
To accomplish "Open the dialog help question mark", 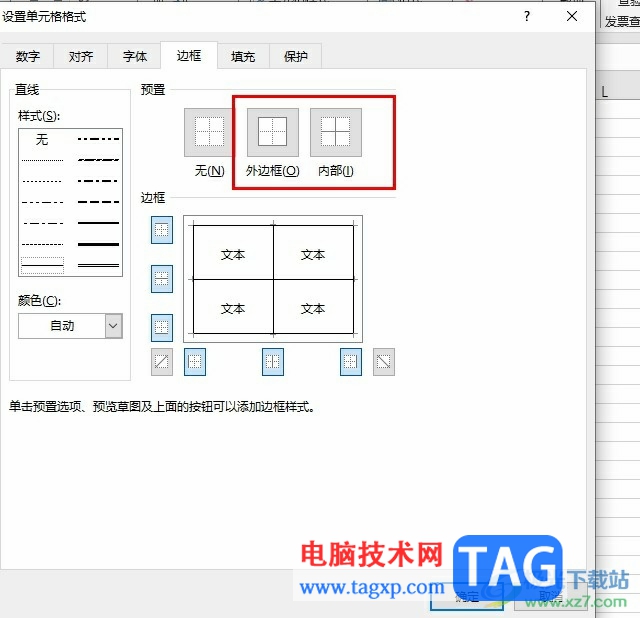I will [527, 16].
